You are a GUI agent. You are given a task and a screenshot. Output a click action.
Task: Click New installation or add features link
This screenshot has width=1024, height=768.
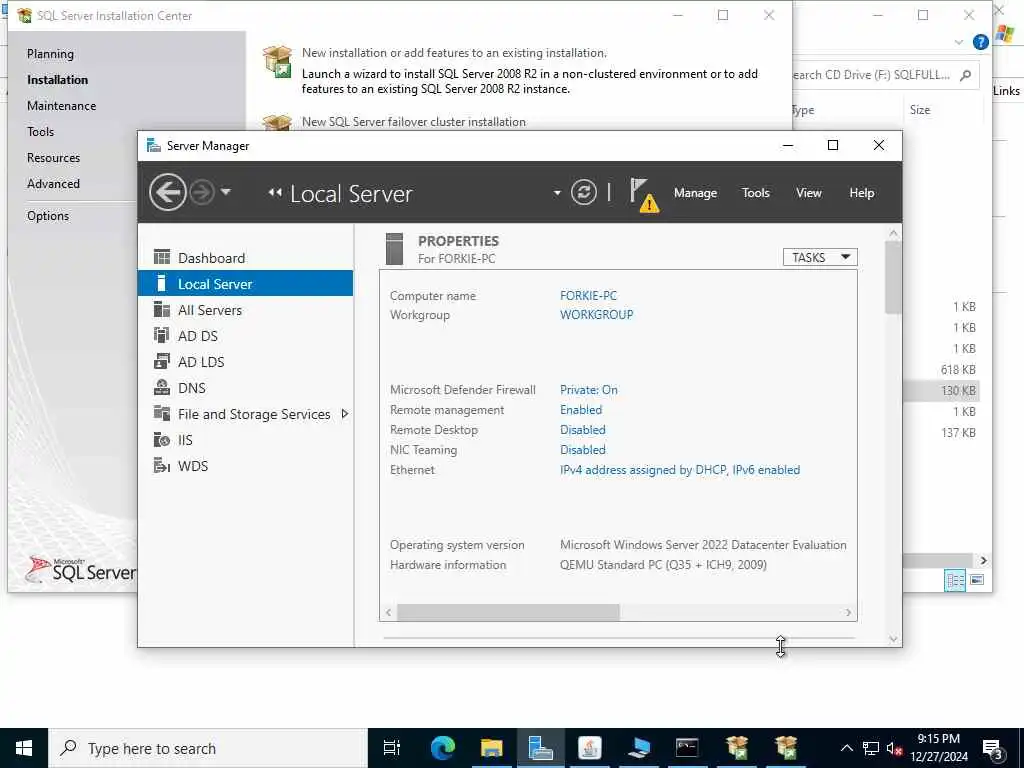coord(454,53)
